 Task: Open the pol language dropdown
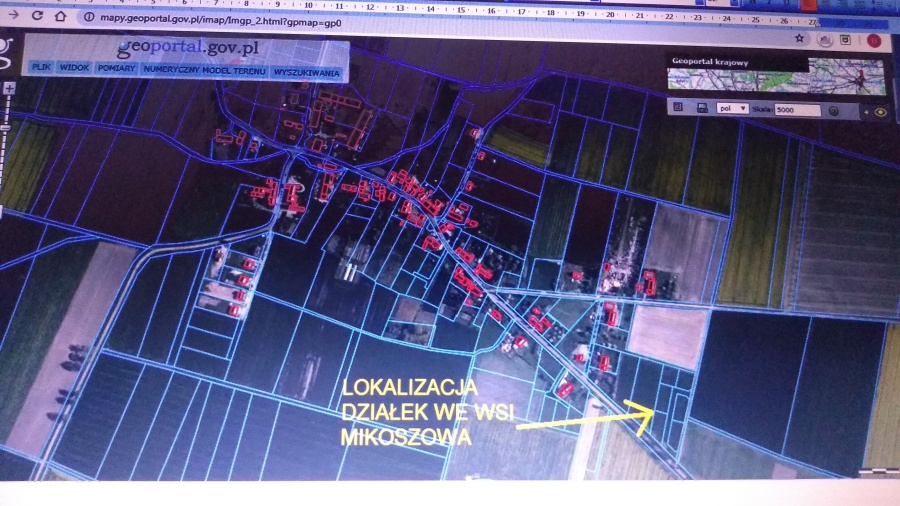(x=732, y=108)
